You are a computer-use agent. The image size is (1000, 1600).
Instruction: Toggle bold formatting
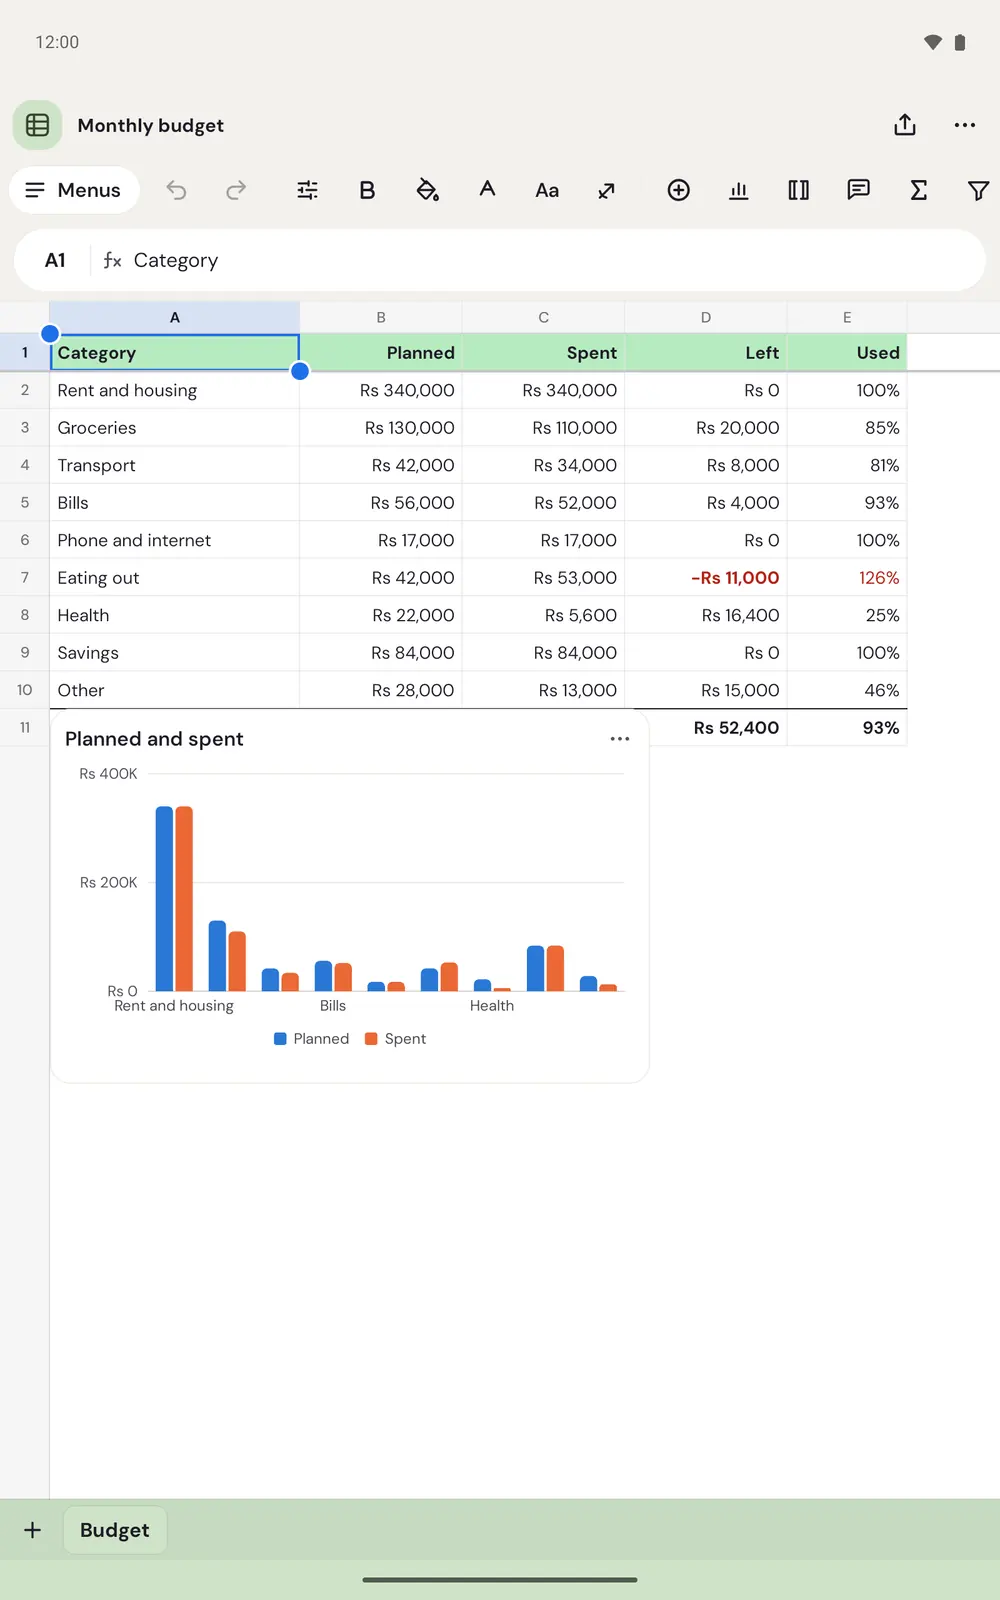pyautogui.click(x=367, y=190)
